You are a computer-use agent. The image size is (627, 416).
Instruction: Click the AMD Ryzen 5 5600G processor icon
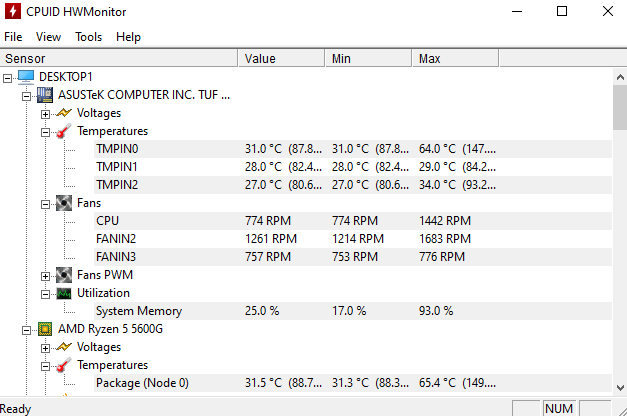tap(45, 329)
